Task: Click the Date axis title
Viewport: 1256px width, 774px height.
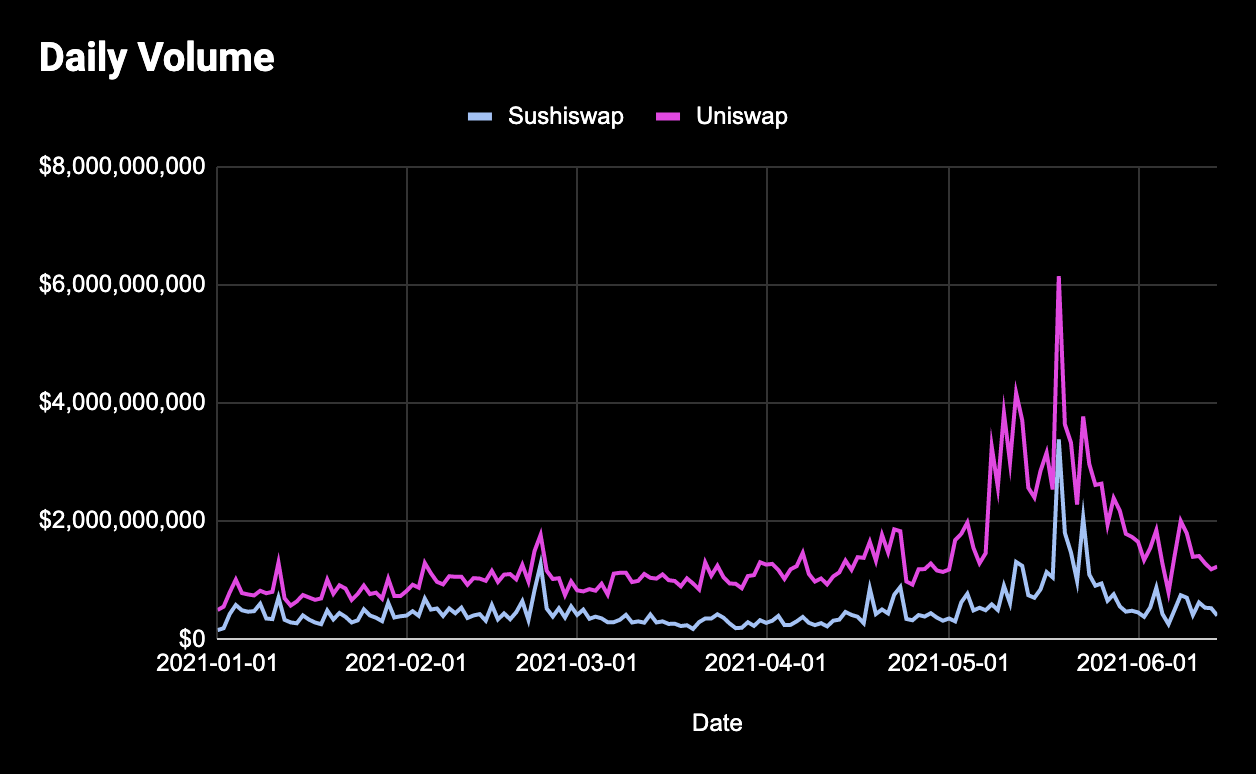Action: [x=717, y=722]
